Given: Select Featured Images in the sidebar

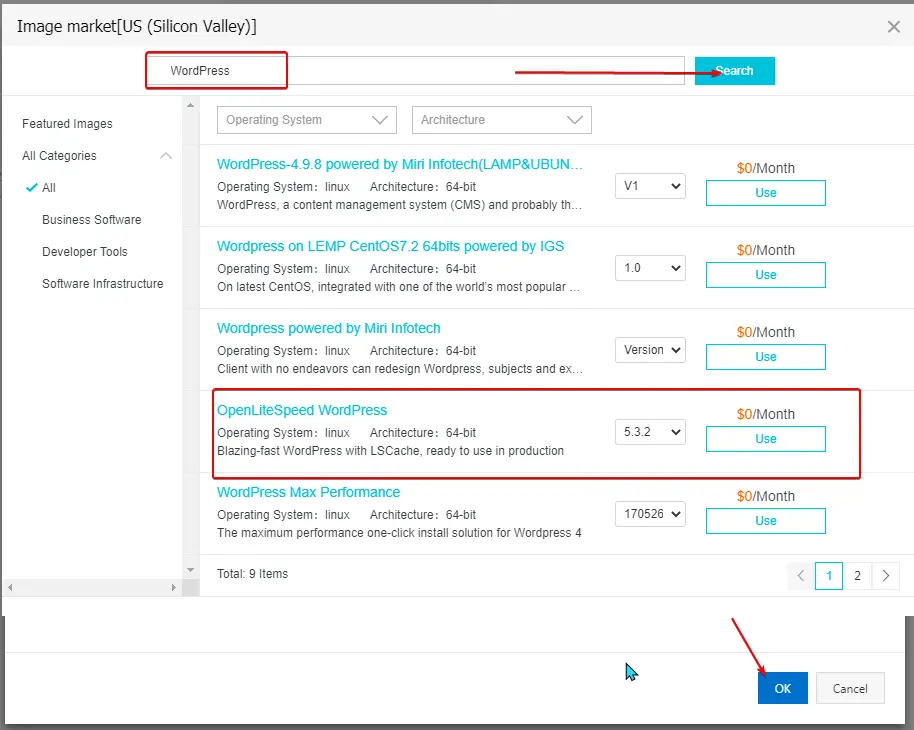Looking at the screenshot, I should point(67,124).
